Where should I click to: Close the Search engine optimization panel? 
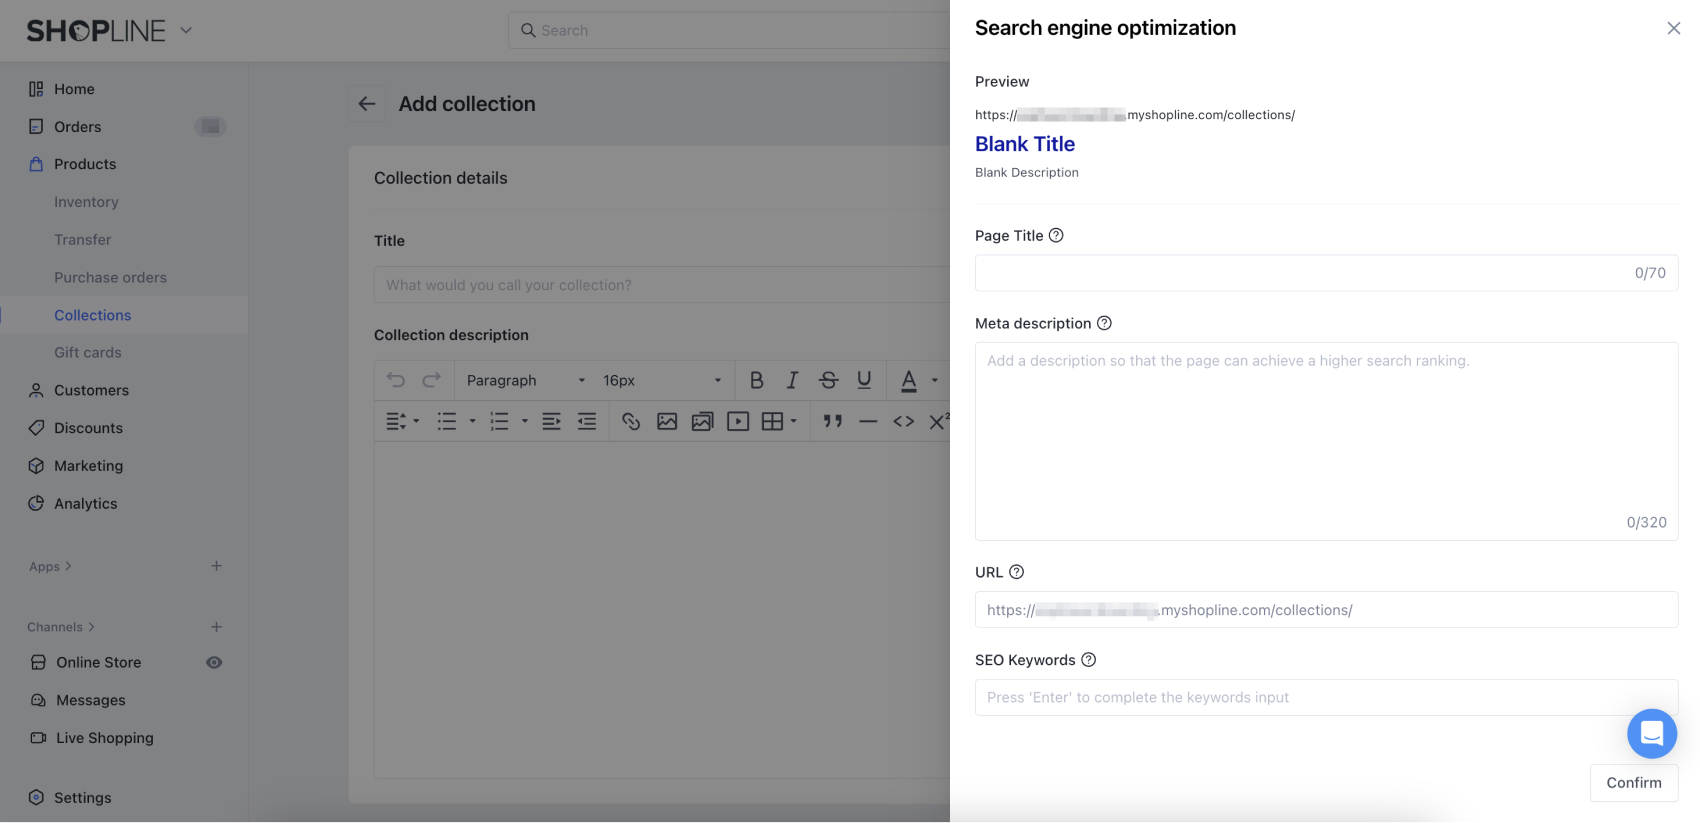point(1673,28)
